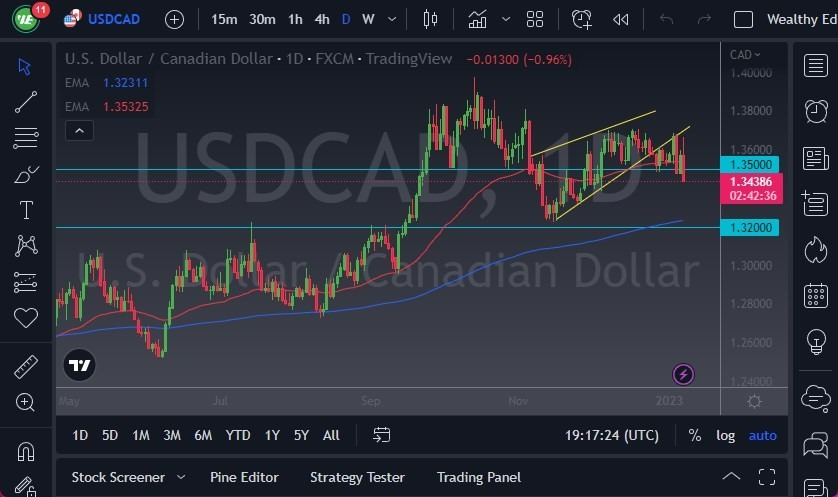
Task: Switch to the 4h timeframe
Action: (322, 20)
